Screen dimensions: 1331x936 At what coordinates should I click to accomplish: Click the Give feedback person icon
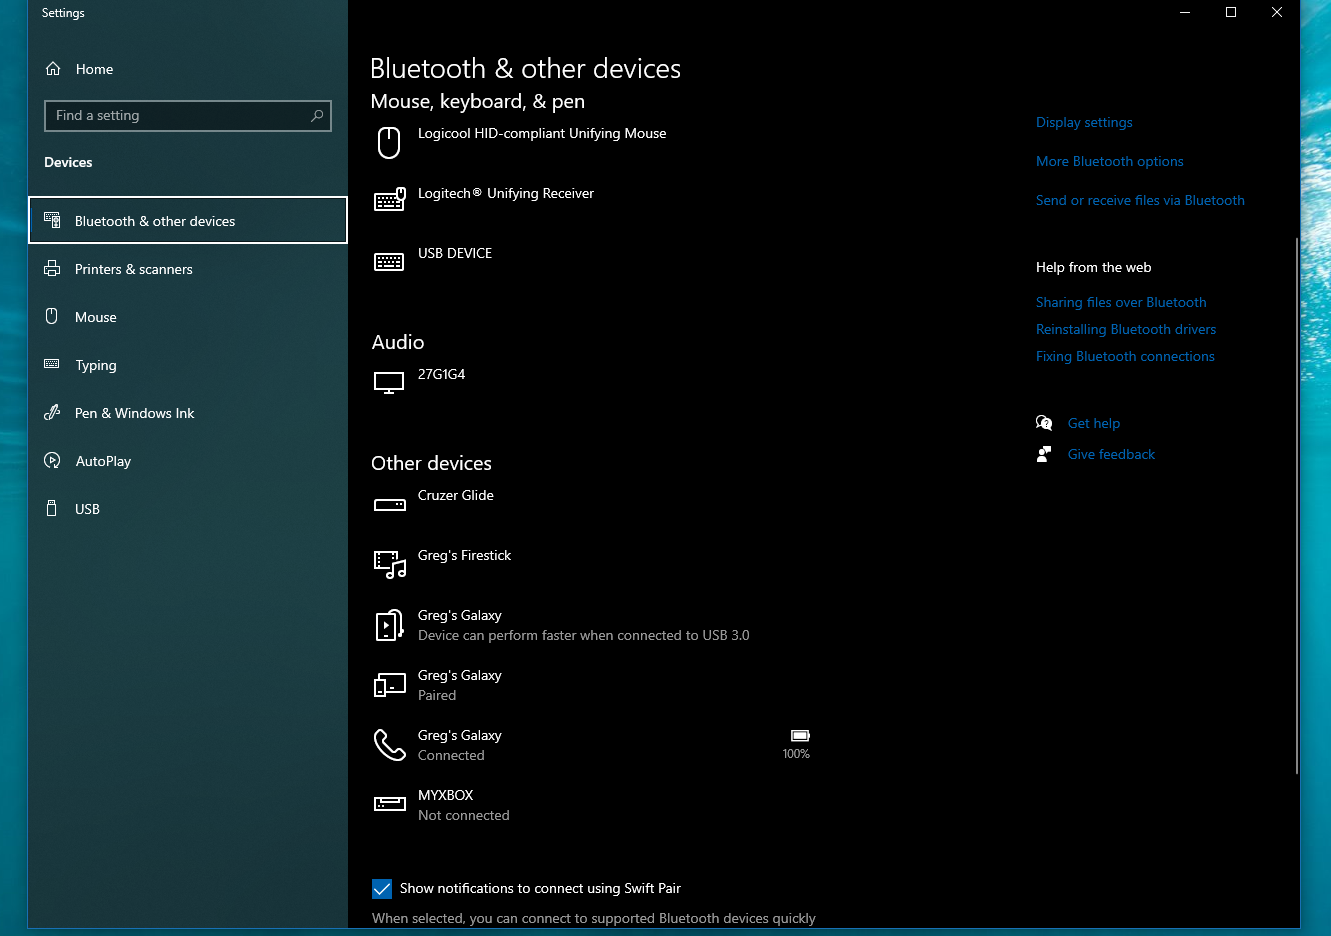coord(1044,454)
